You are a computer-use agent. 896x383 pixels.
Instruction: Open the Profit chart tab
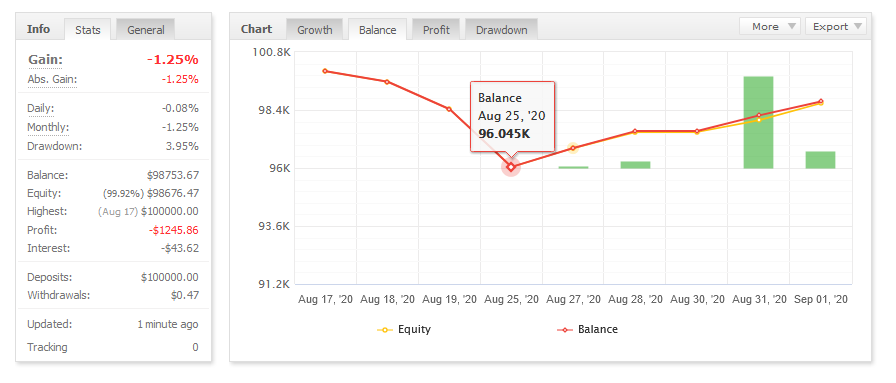pyautogui.click(x=436, y=30)
